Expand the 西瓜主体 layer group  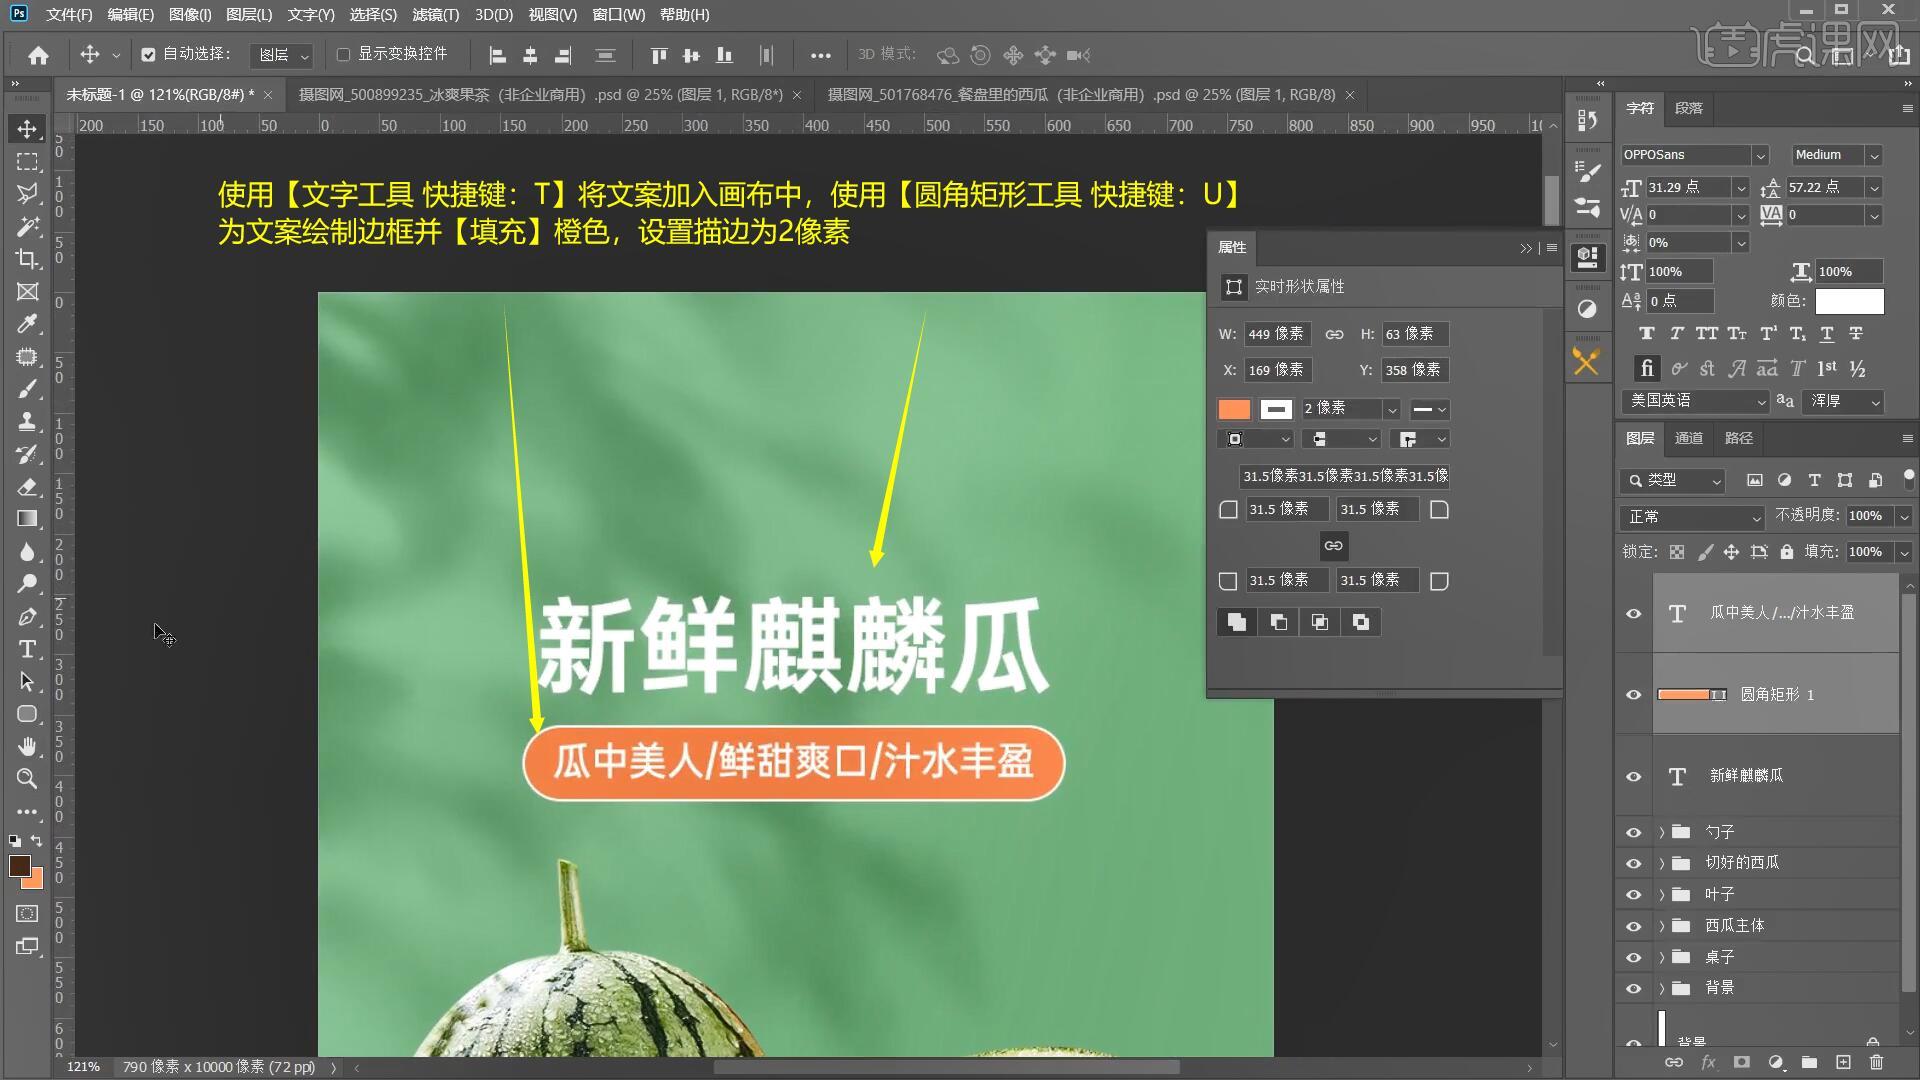click(1662, 926)
